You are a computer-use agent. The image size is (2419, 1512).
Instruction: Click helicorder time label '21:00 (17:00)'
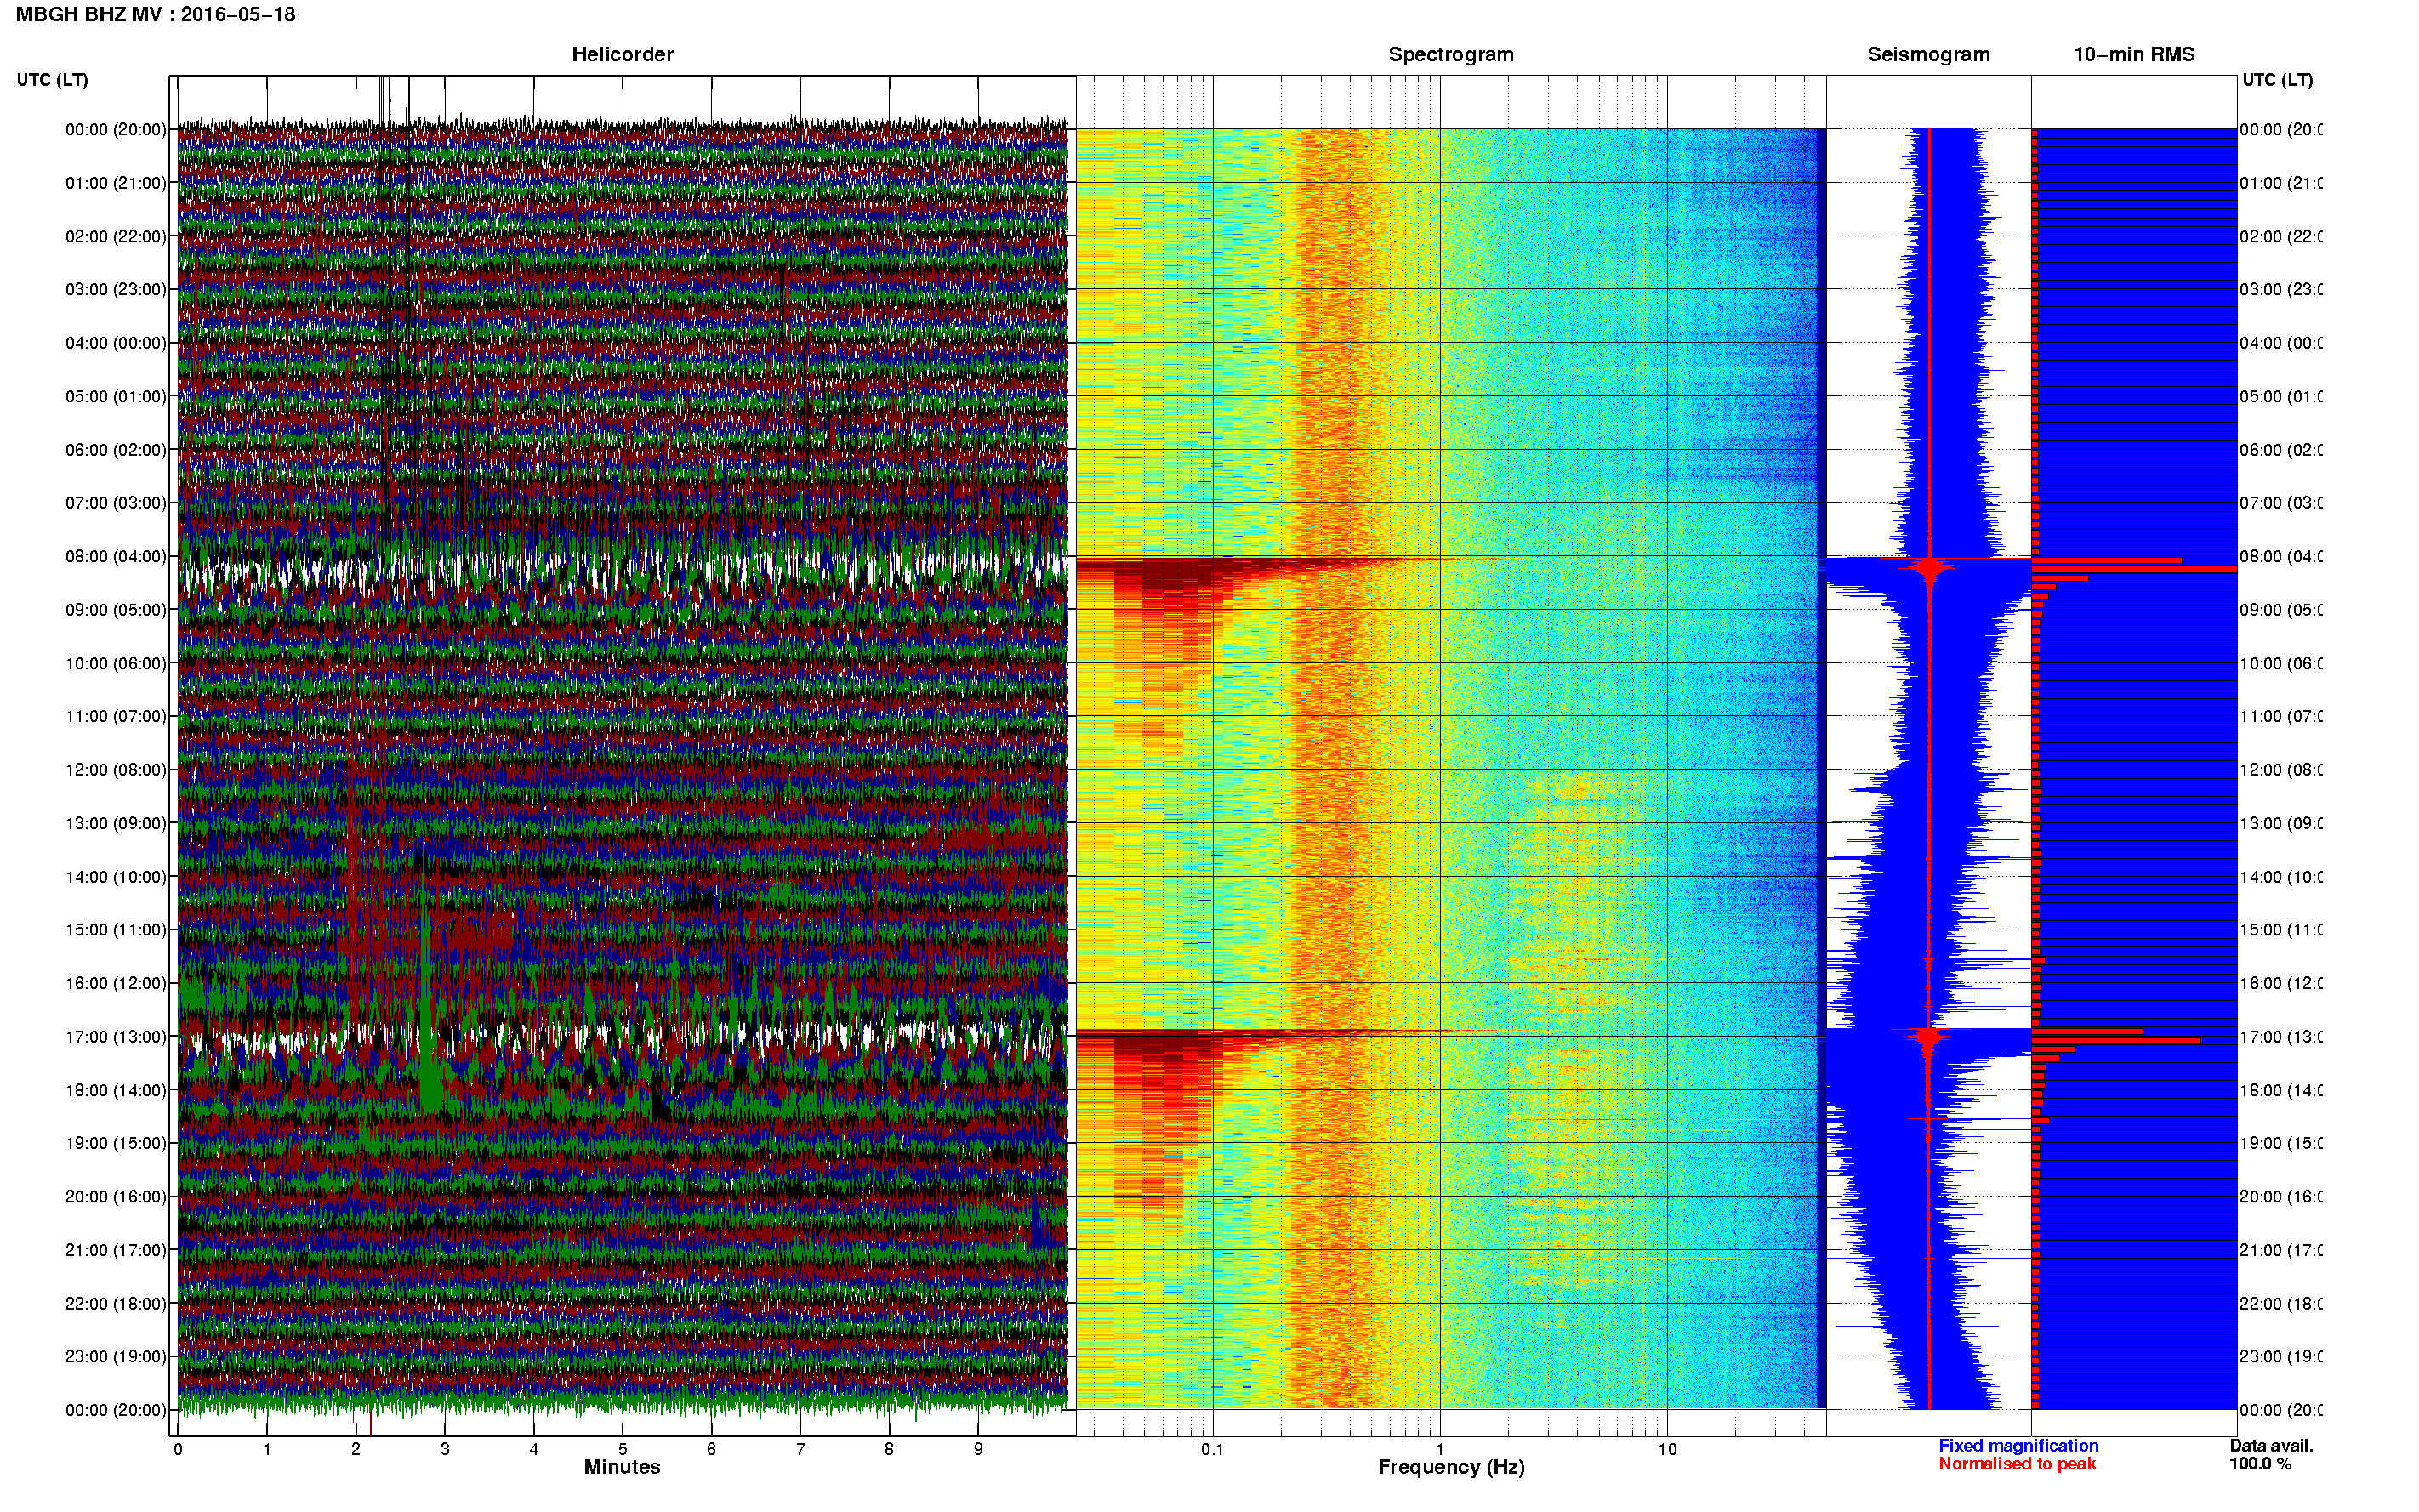(x=116, y=1250)
